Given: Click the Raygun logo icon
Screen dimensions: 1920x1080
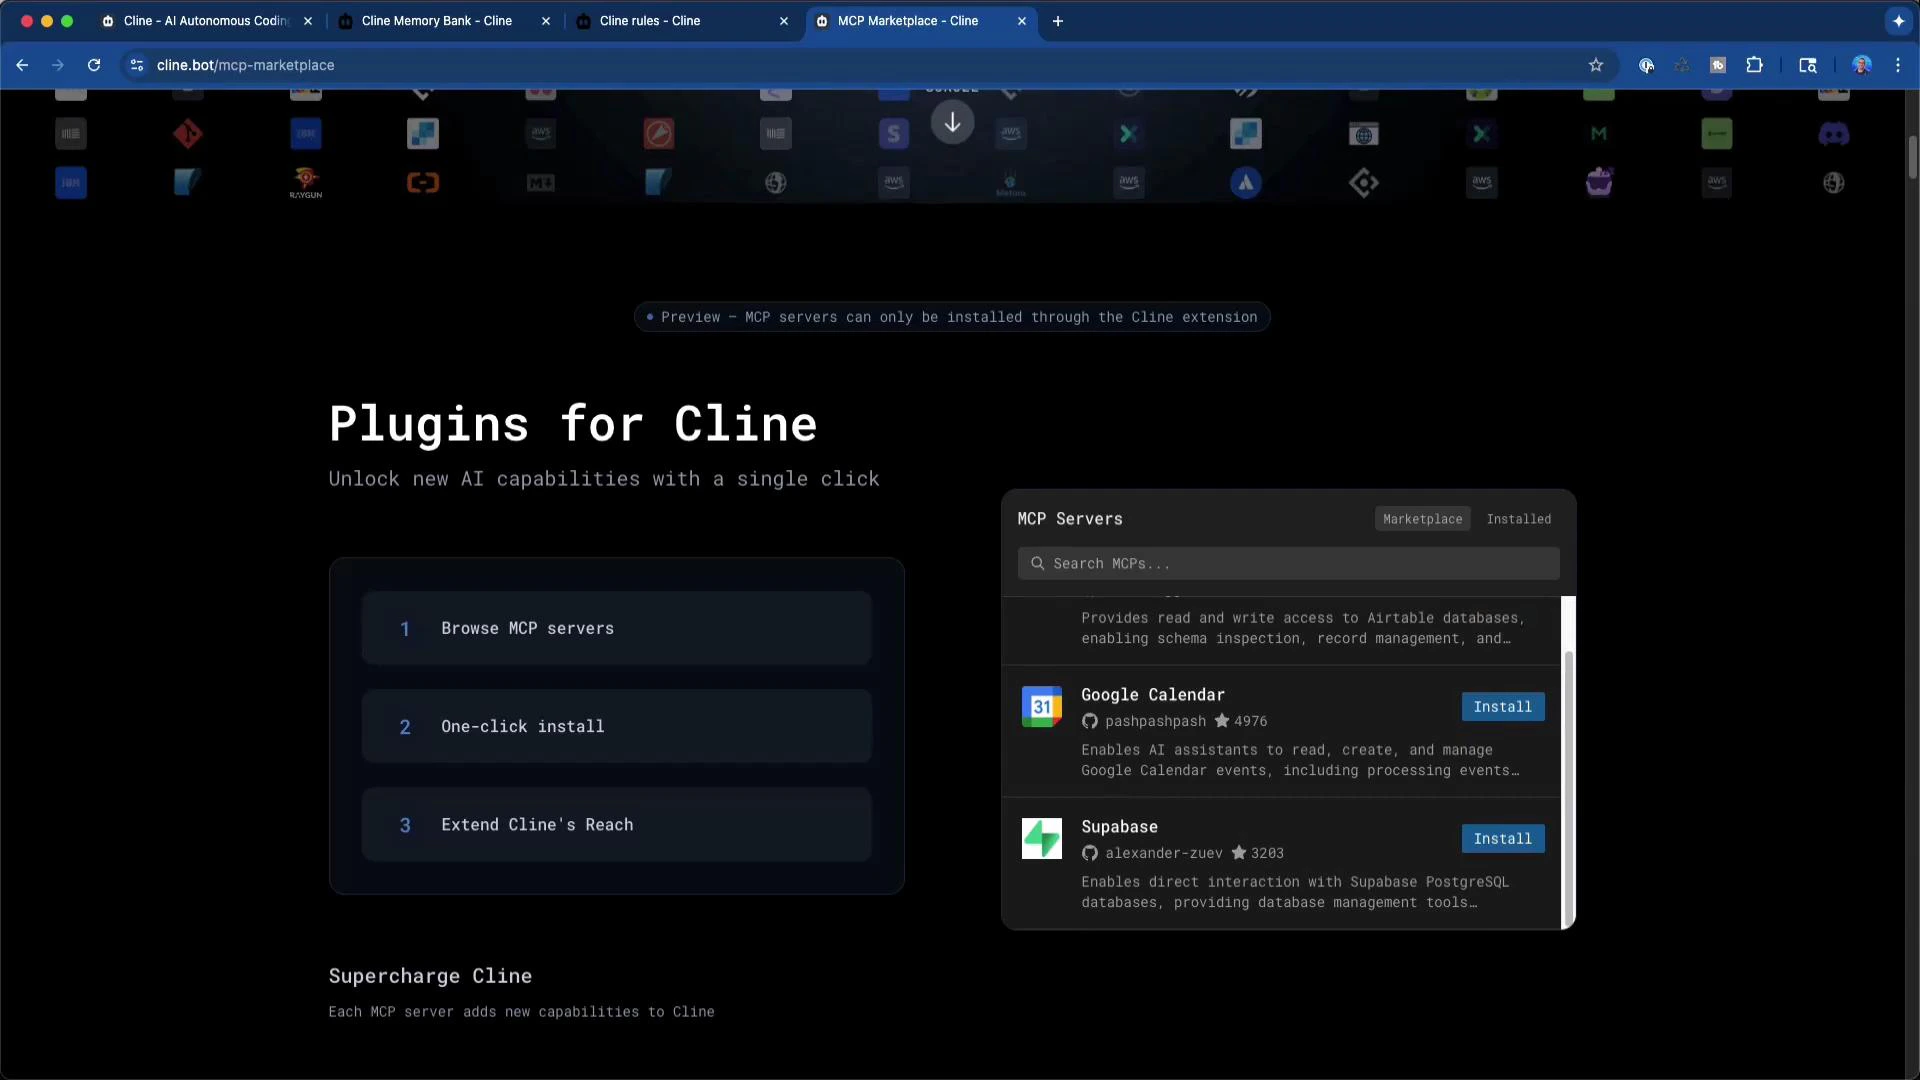Looking at the screenshot, I should (x=305, y=182).
